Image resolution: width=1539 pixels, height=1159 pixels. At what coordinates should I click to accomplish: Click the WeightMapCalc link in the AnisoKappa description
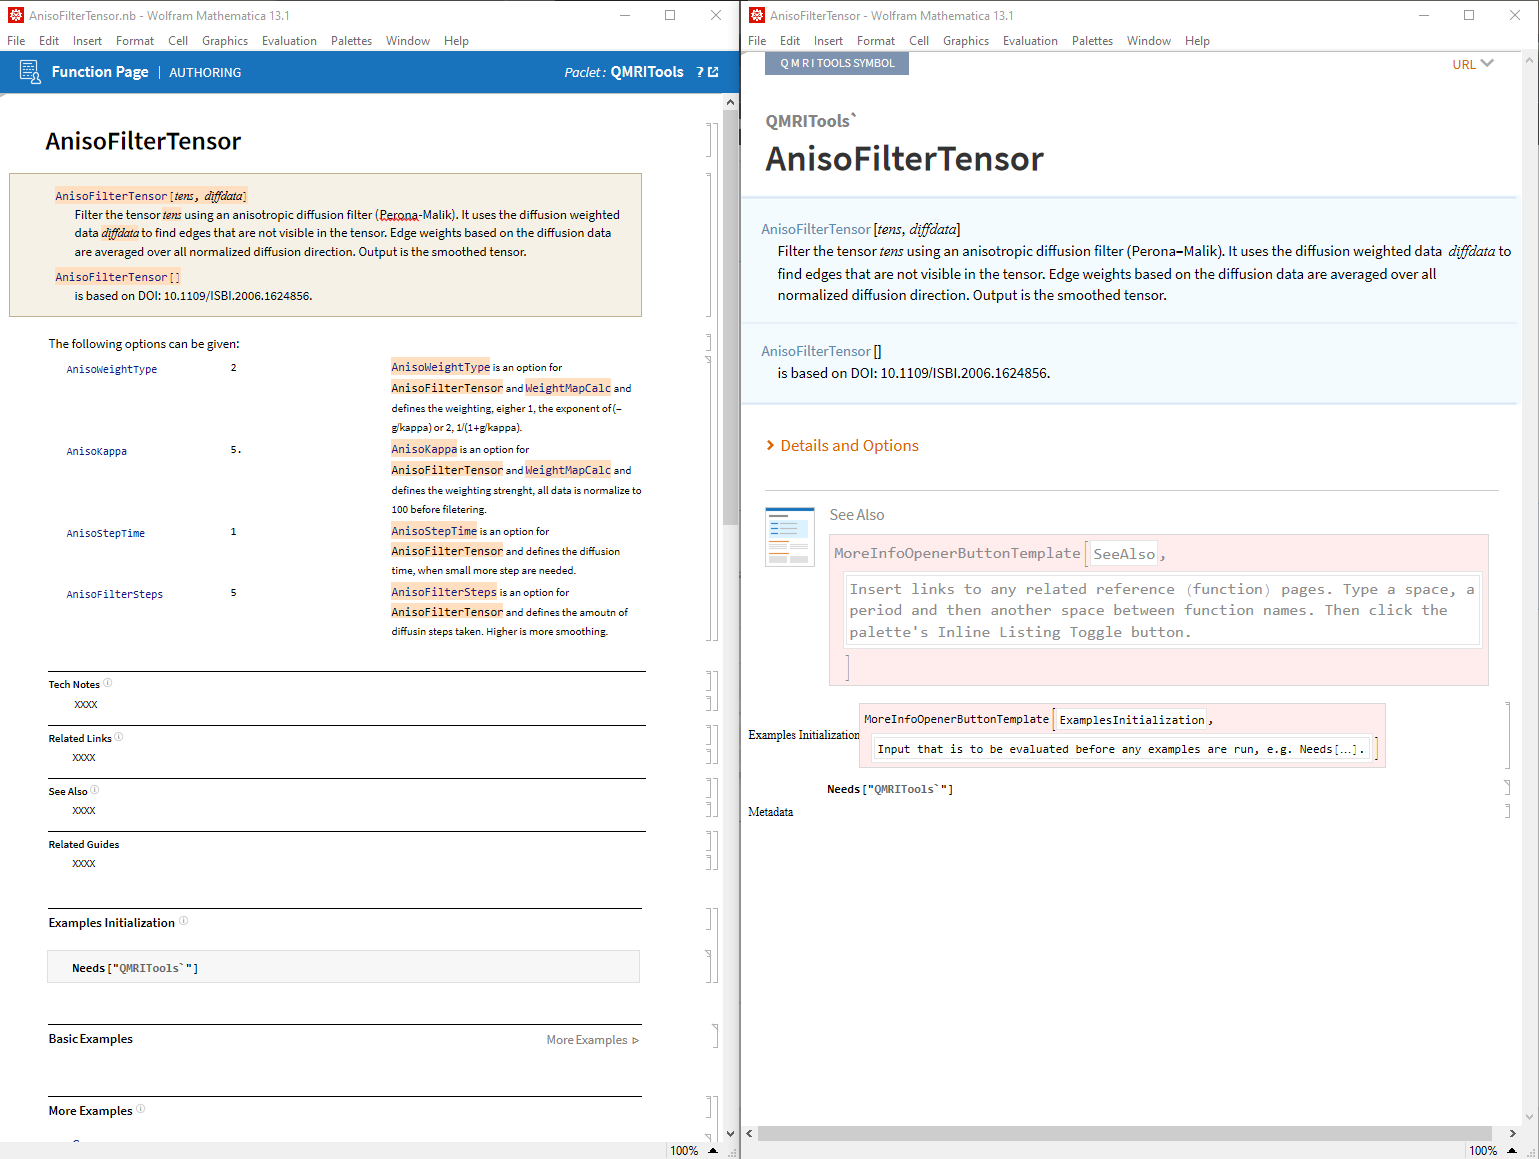click(x=568, y=470)
